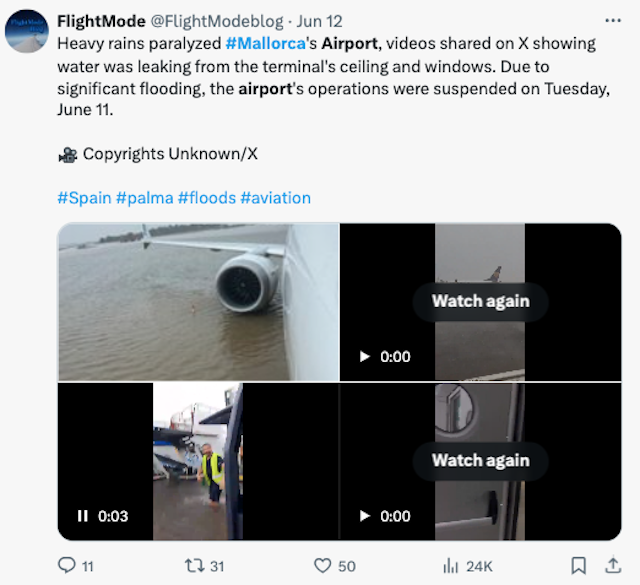Like the post with heart icon
Viewport: 640px width, 585px height.
coord(323,566)
